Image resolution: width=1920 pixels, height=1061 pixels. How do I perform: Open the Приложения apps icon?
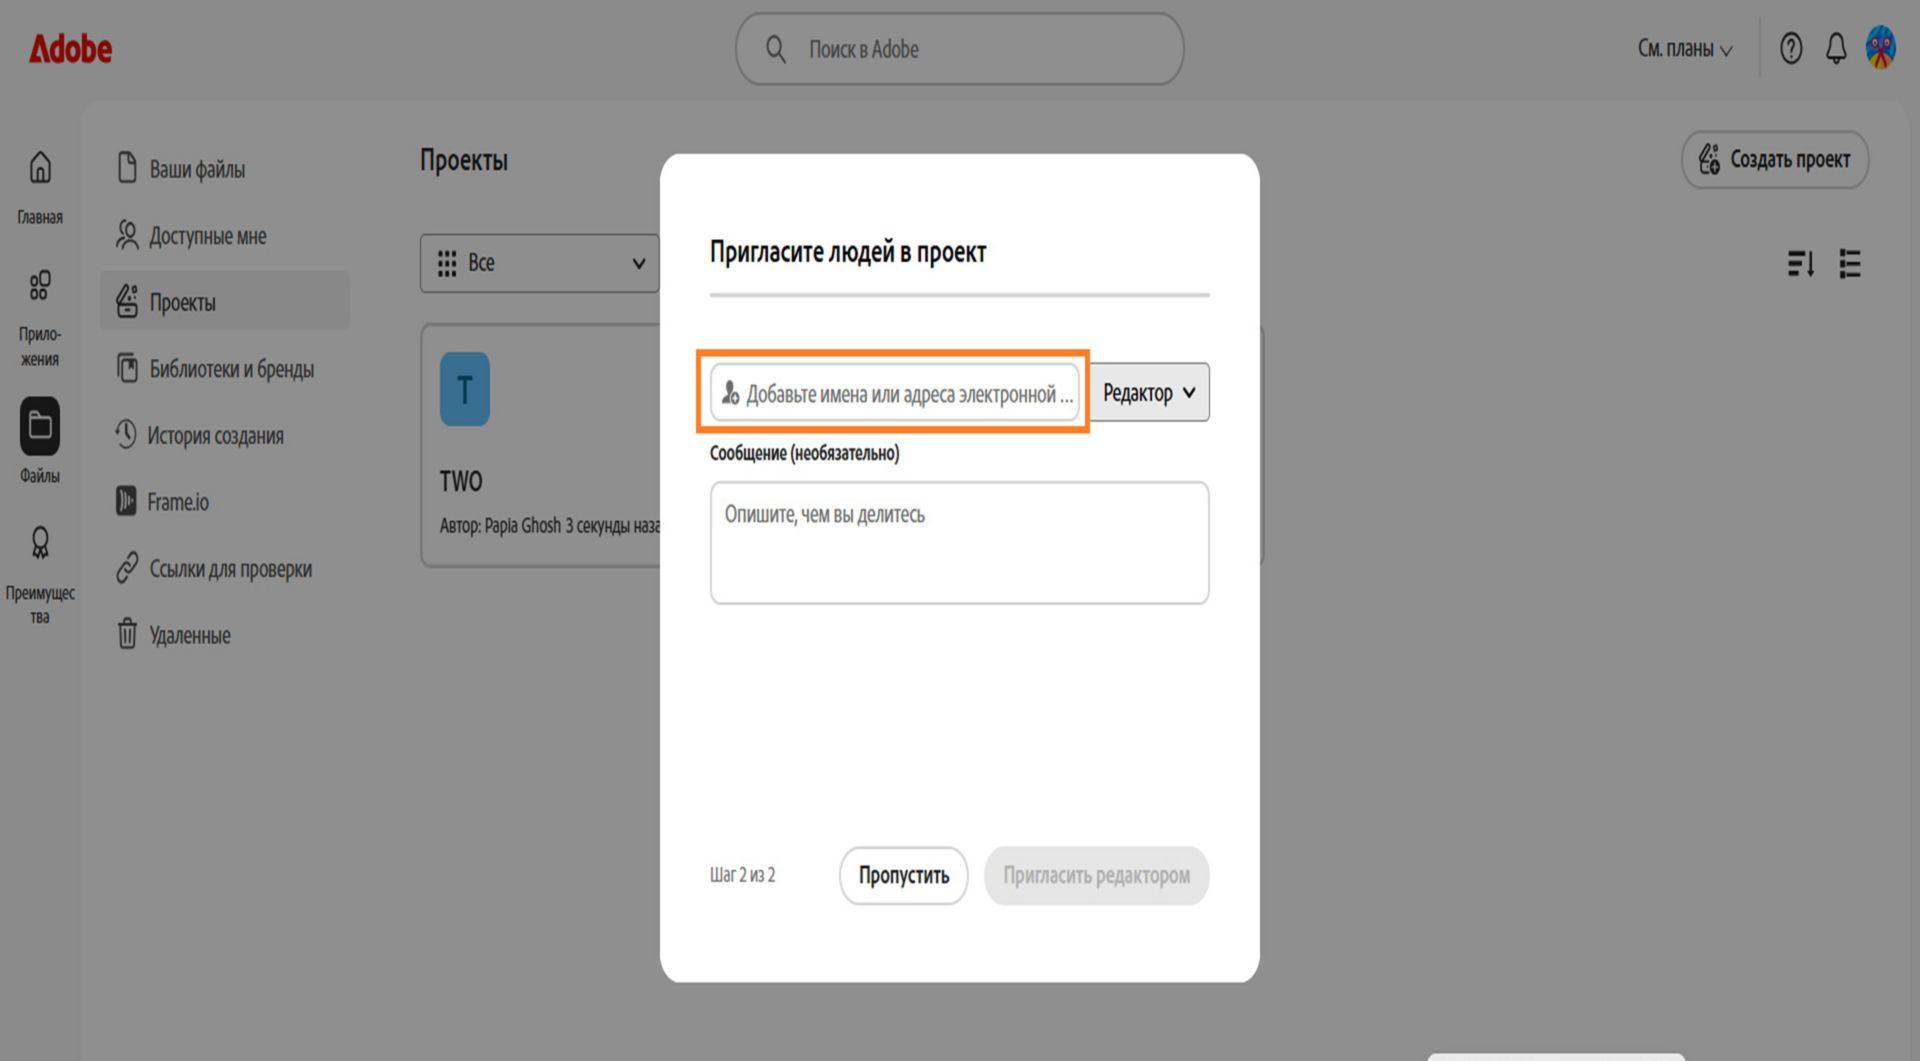[x=40, y=286]
